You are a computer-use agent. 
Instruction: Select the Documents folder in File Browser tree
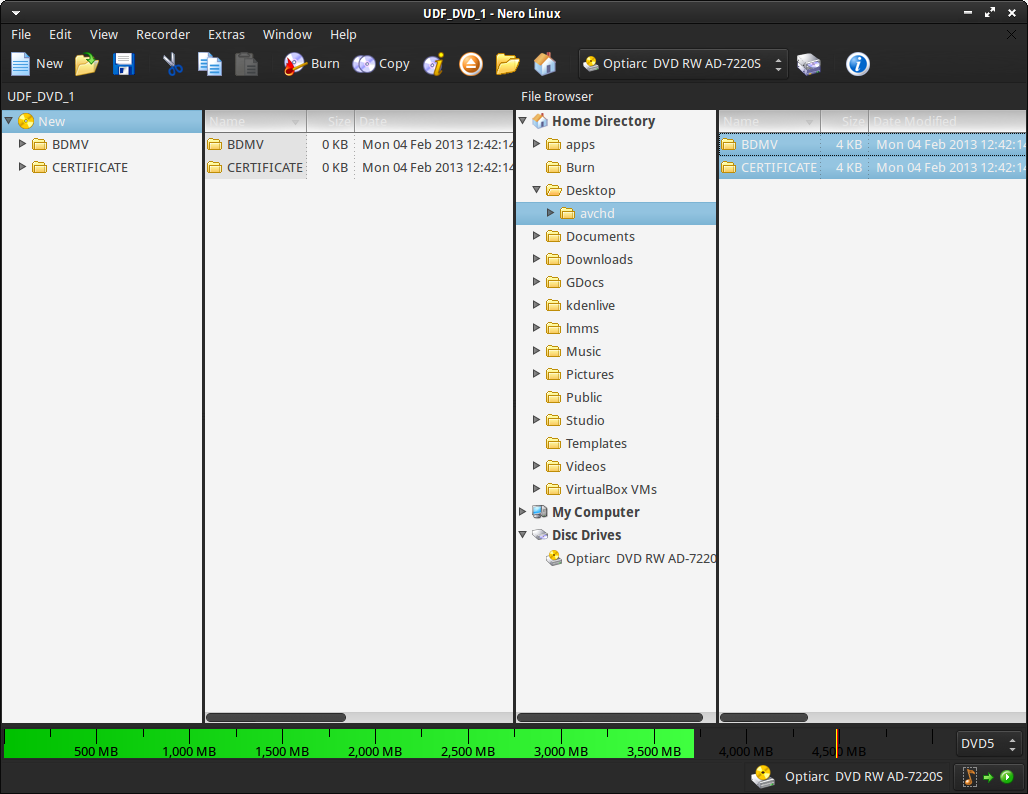click(x=600, y=236)
